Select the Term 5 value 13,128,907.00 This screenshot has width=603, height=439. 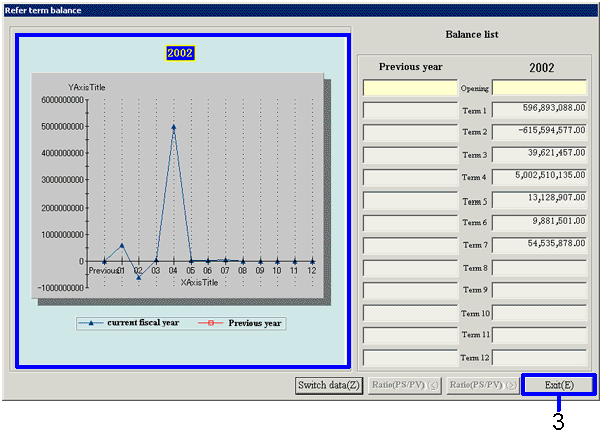[x=539, y=200]
